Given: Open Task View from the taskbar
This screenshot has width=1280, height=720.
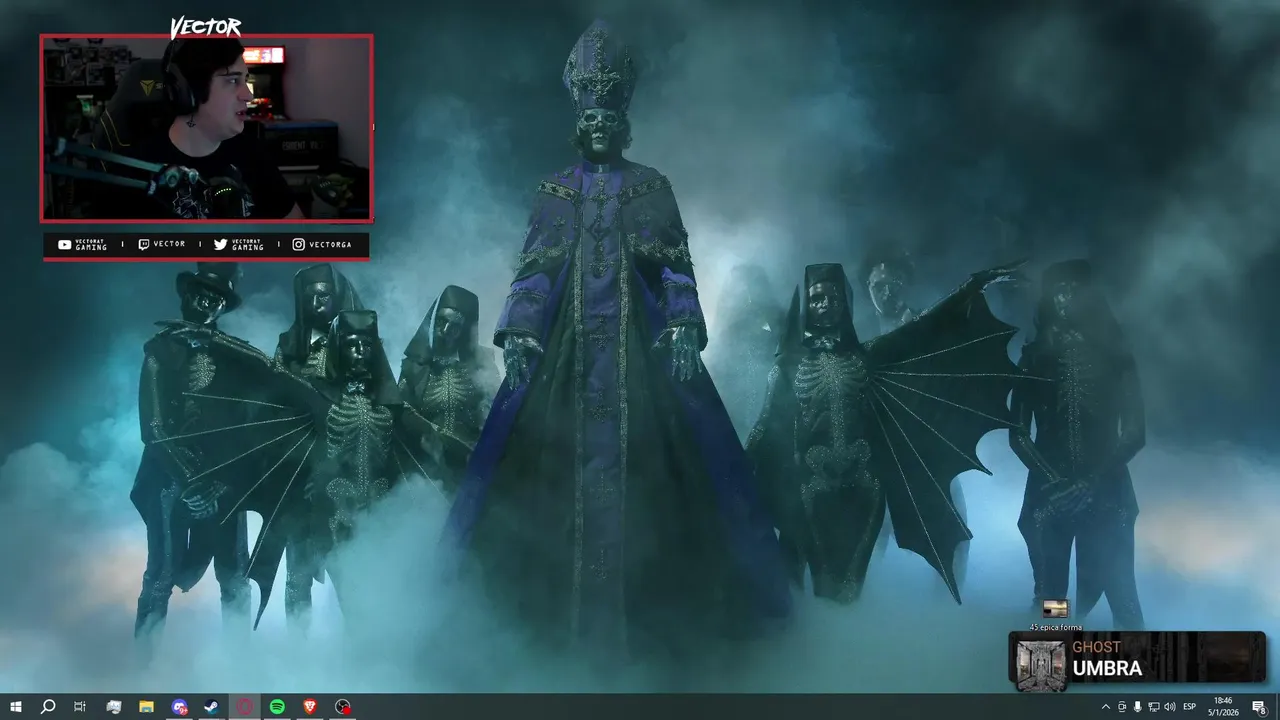Looking at the screenshot, I should 80,707.
